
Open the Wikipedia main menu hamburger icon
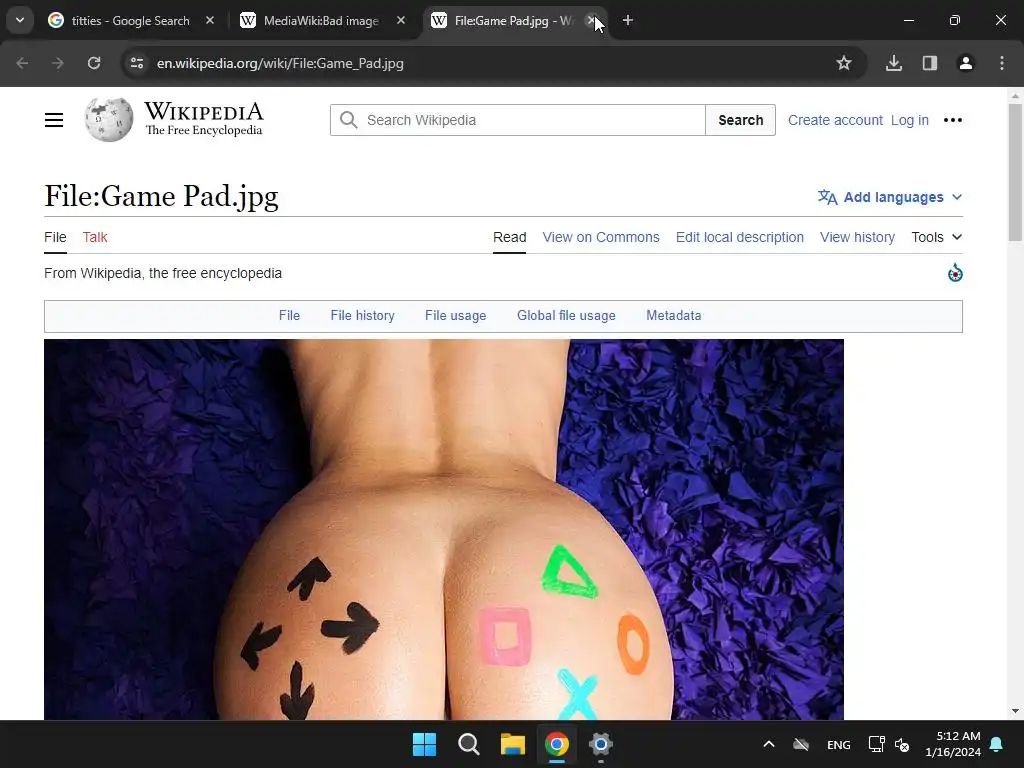pos(54,120)
